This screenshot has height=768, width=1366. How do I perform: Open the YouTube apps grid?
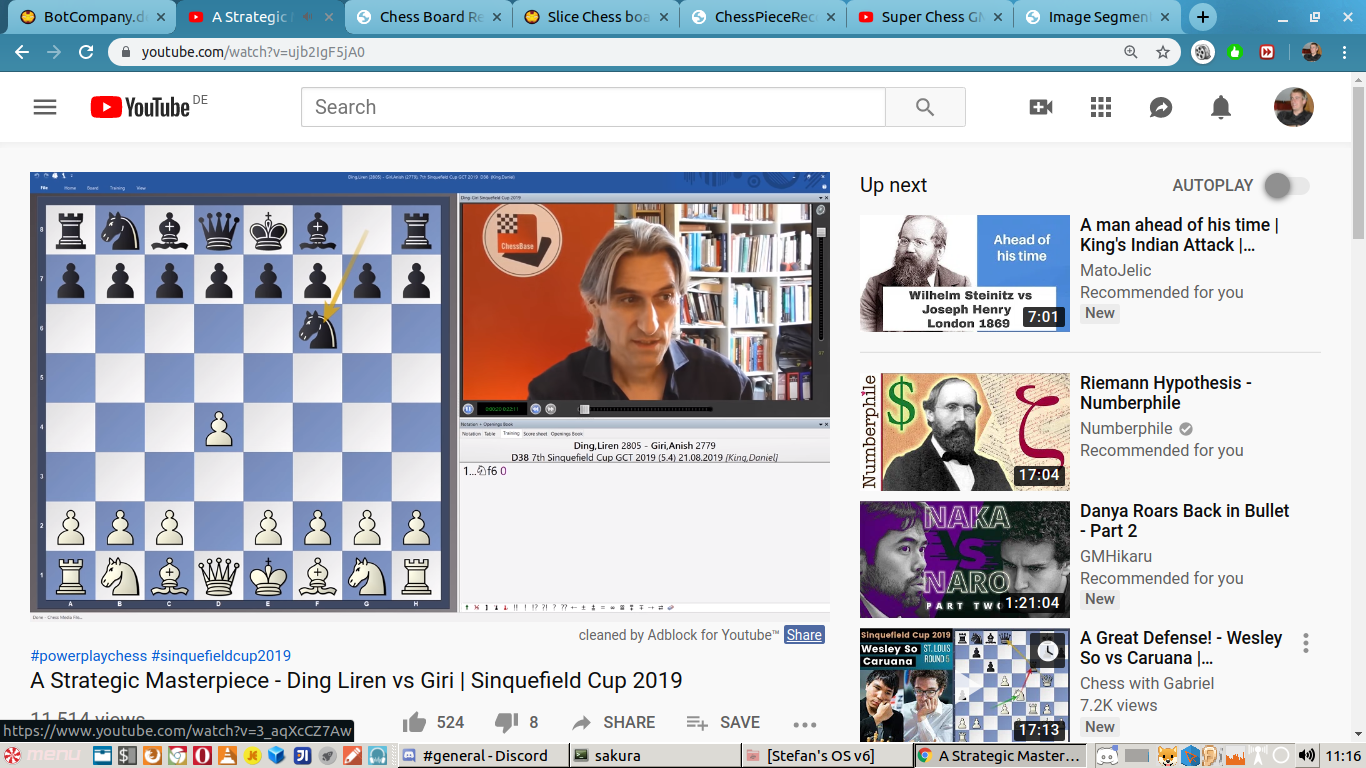pyautogui.click(x=1101, y=107)
